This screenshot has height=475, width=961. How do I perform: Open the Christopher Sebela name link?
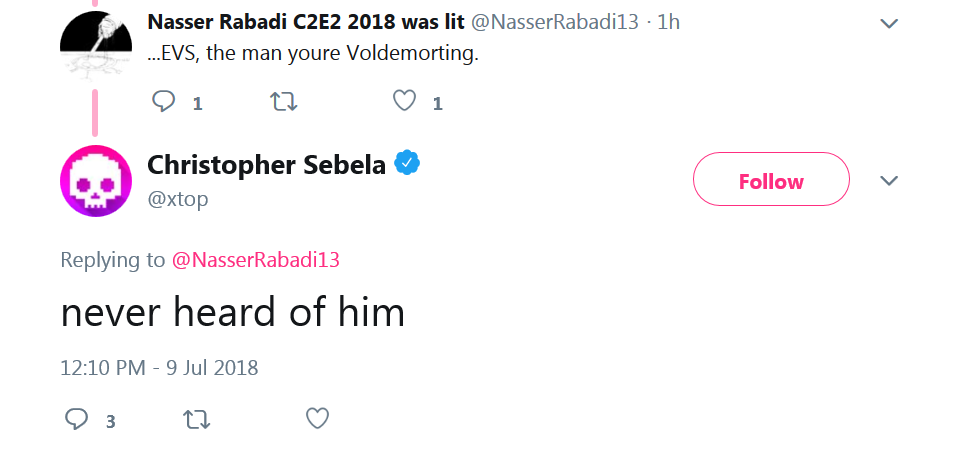[x=267, y=164]
